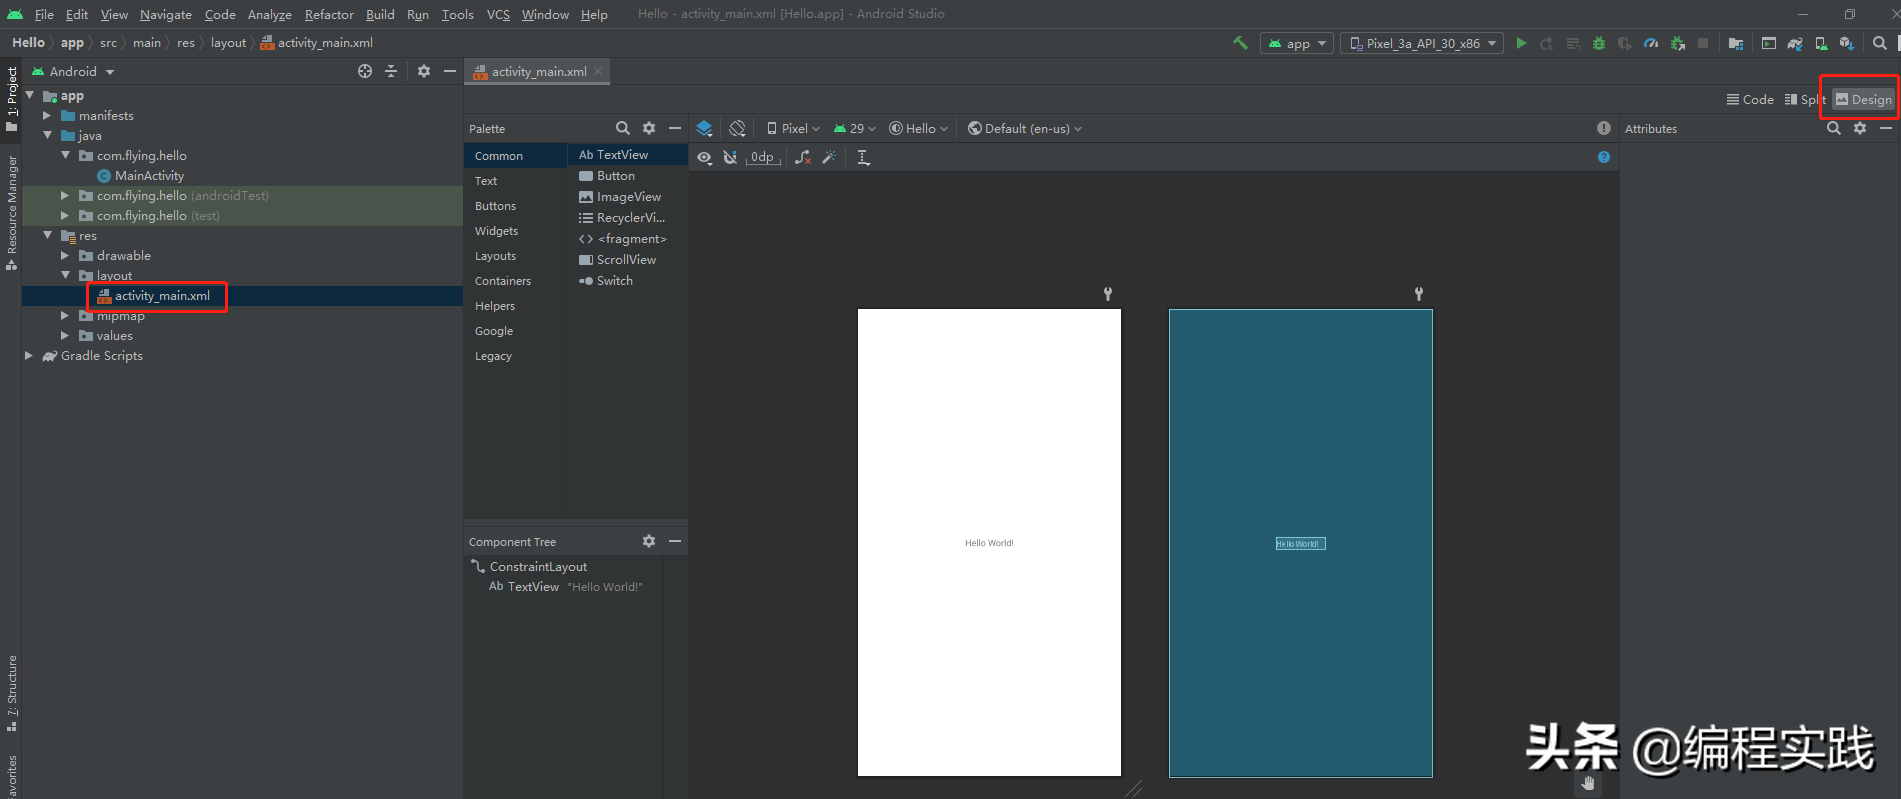
Task: Open Attributes panel settings gear
Action: [x=1860, y=128]
